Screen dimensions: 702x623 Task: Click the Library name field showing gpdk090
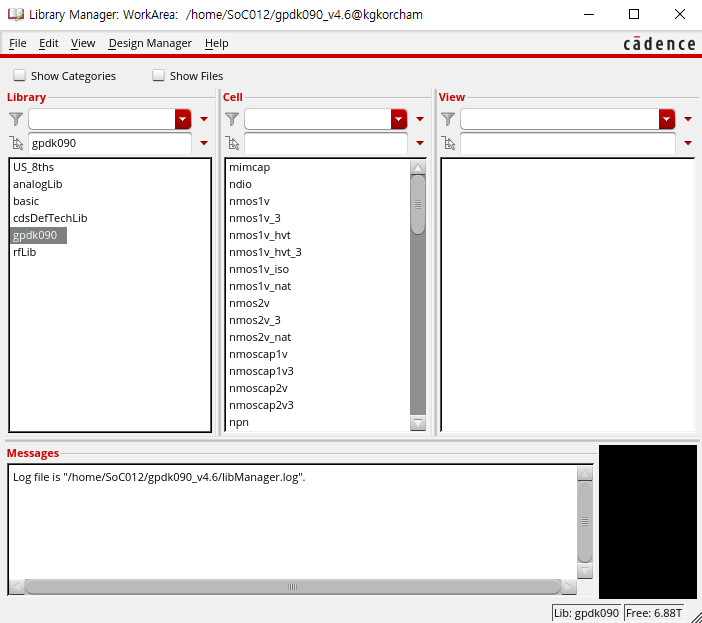point(110,143)
